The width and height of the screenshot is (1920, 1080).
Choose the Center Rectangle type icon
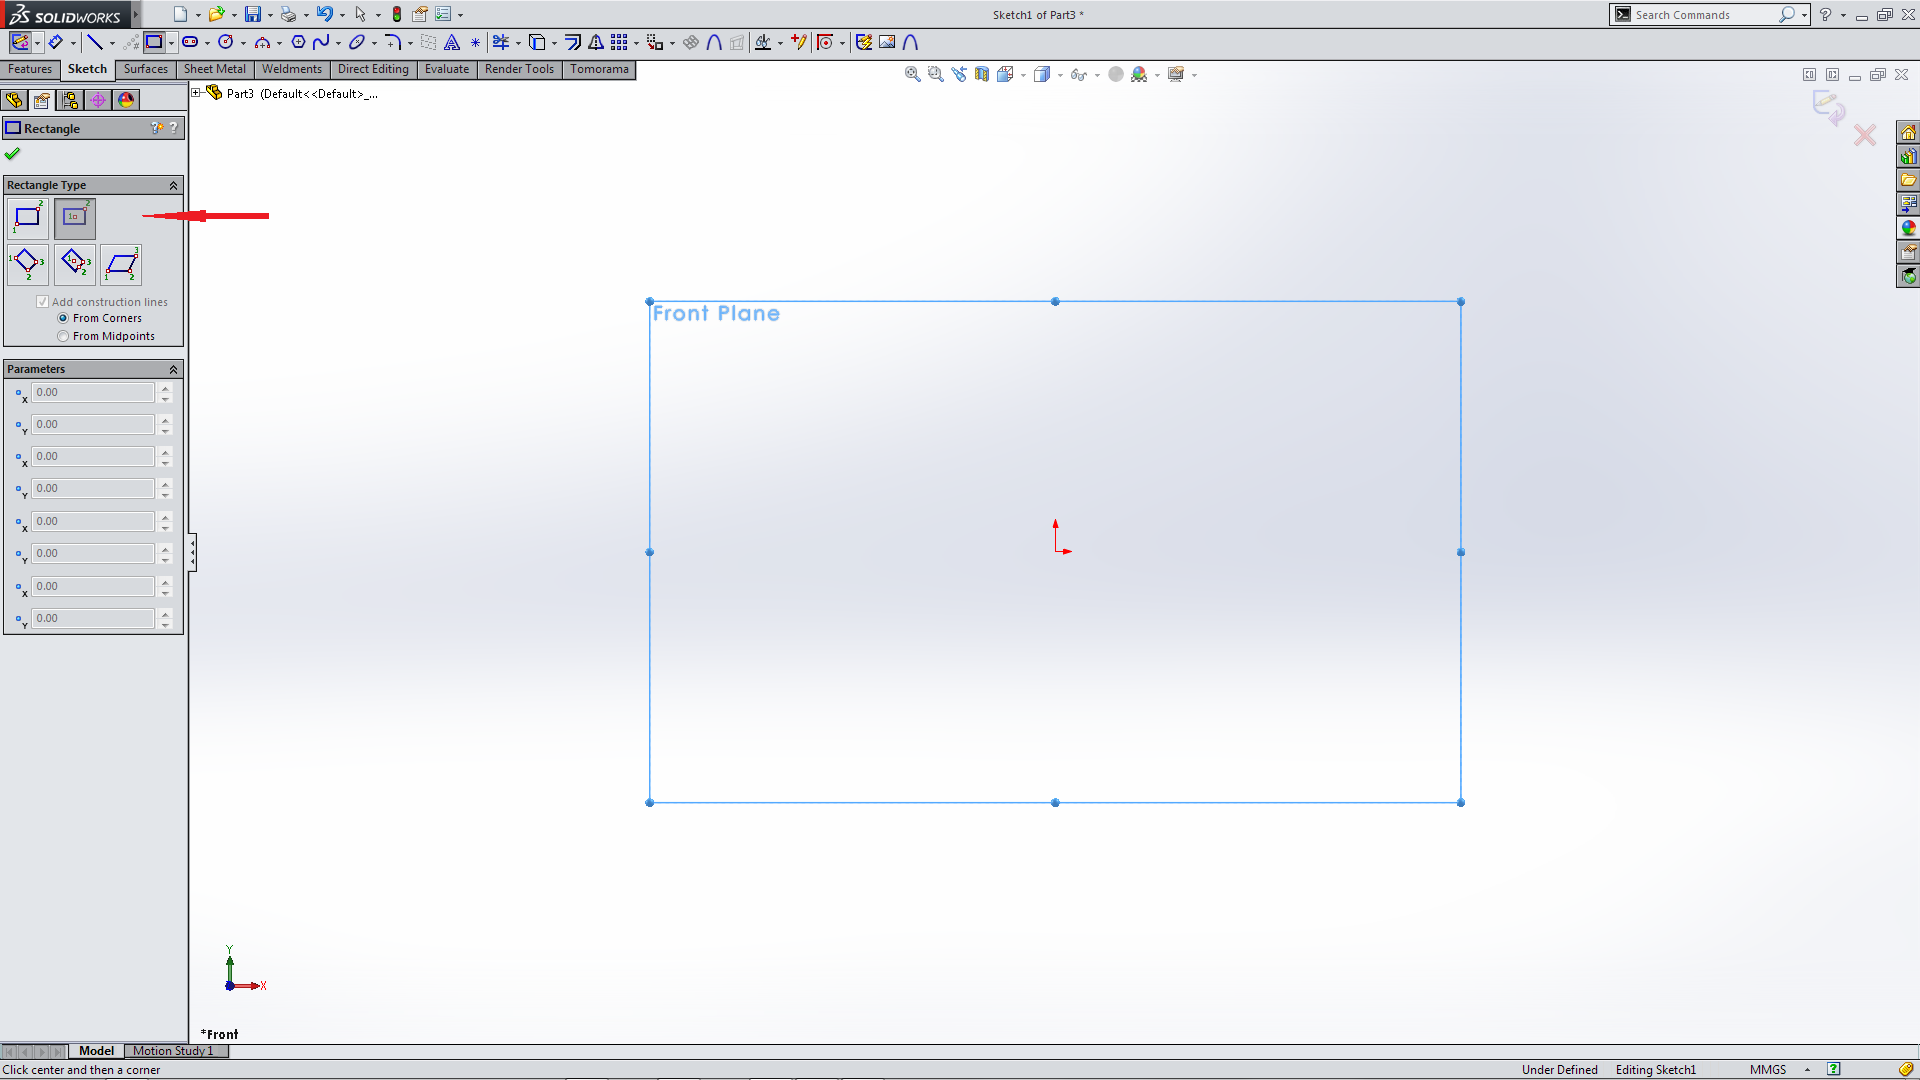pos(74,217)
